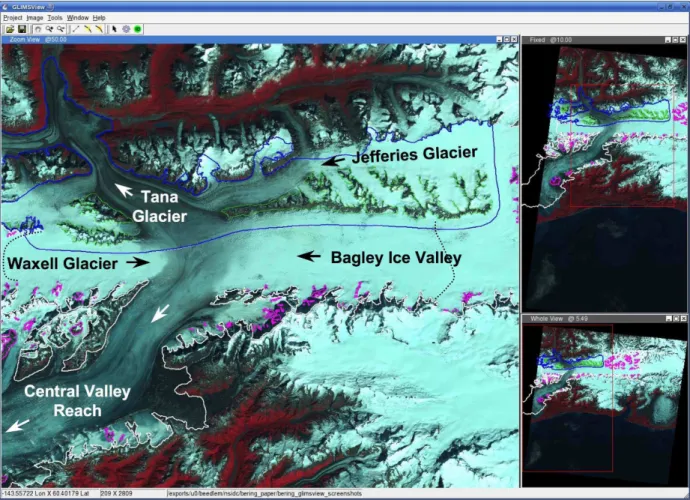This screenshot has height=500, width=690.
Task: Open the Project menu
Action: pyautogui.click(x=12, y=18)
